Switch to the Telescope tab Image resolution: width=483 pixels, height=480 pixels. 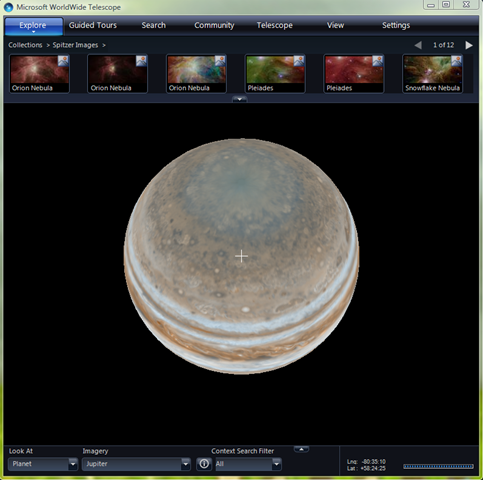pos(275,25)
